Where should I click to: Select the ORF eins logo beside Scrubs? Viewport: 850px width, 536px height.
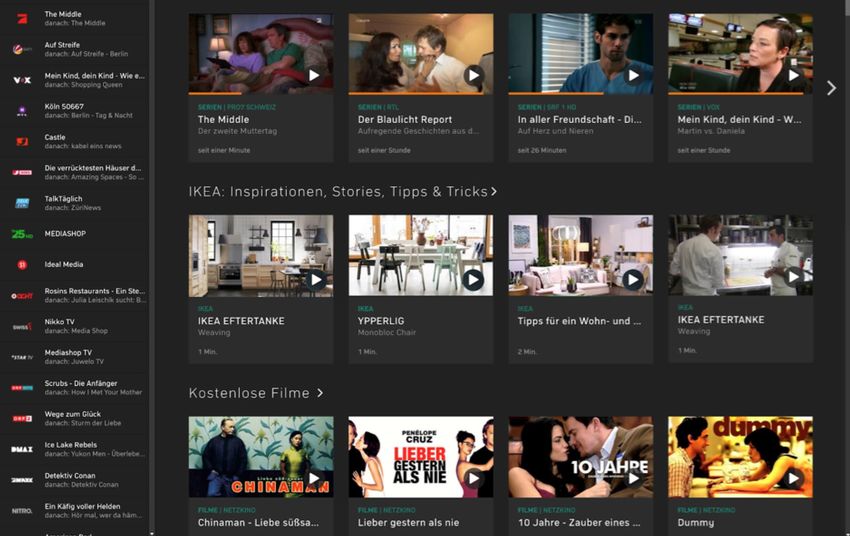click(22, 388)
